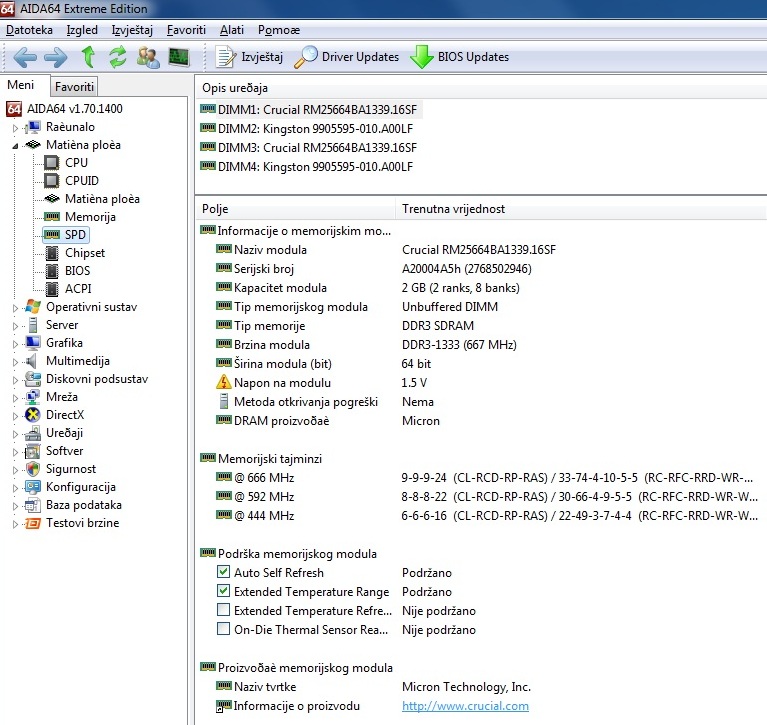
Task: Toggle the Extended Temperature Range checkbox
Action: 224,592
